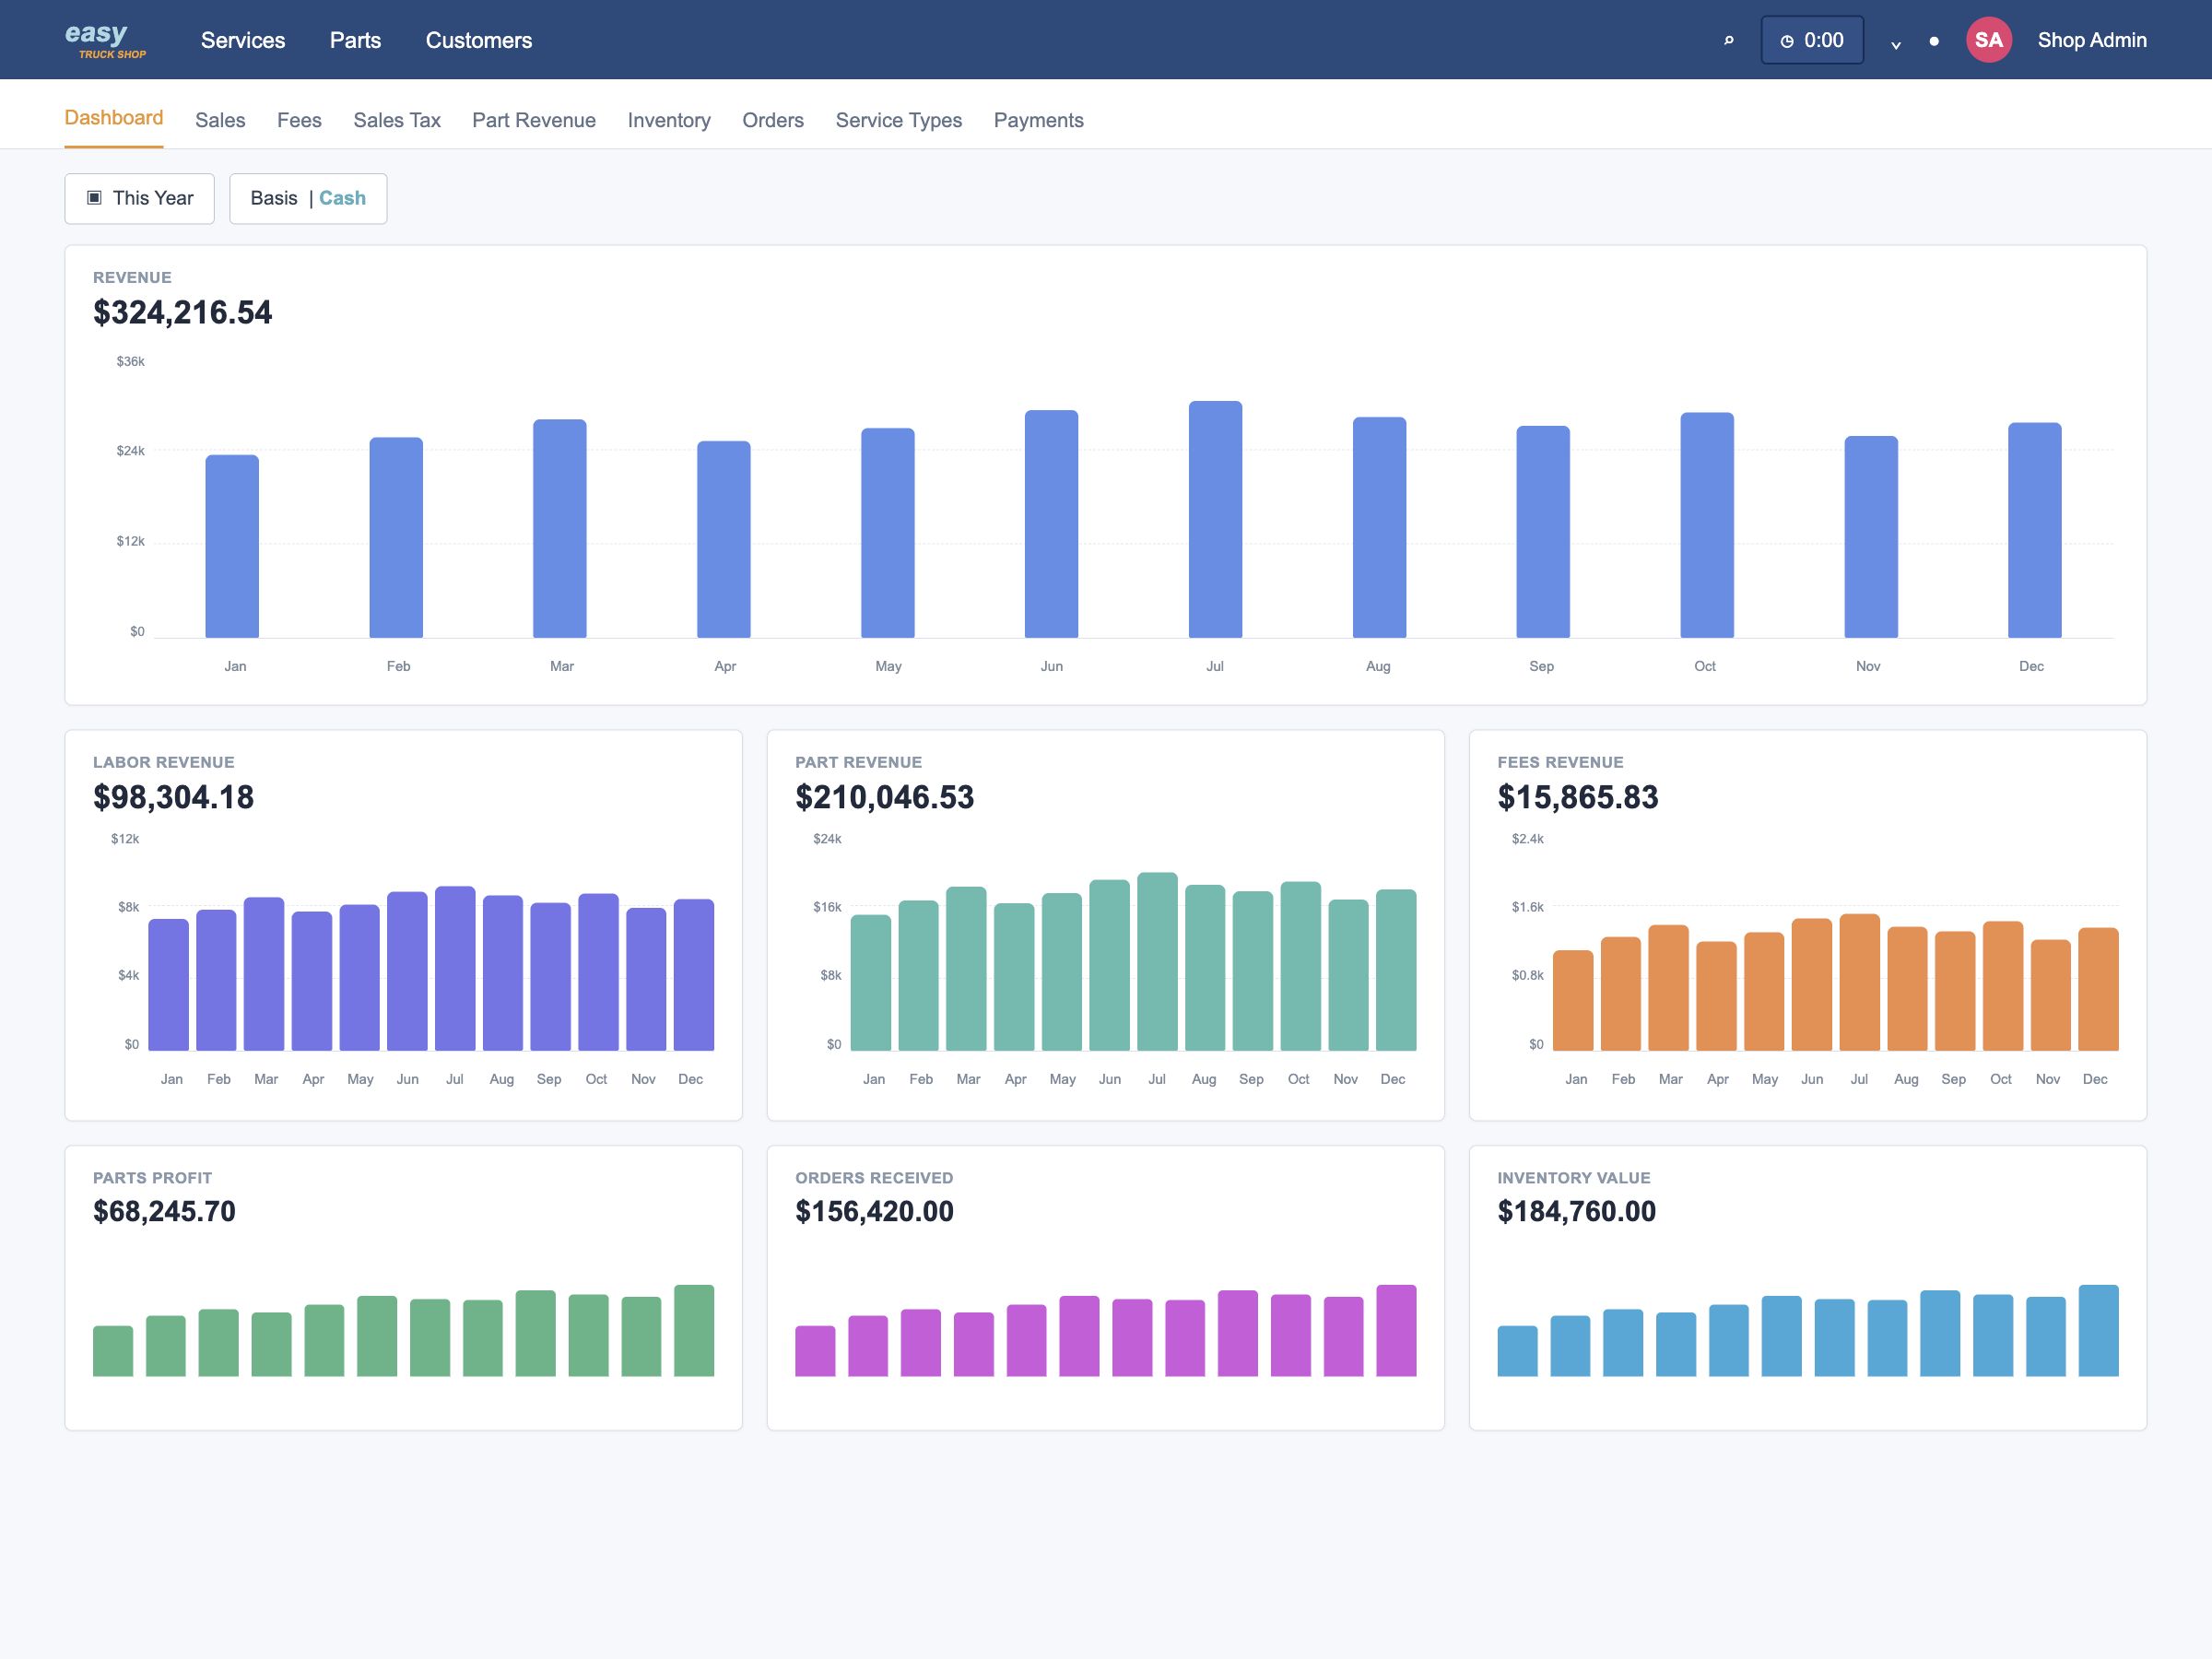Select the Apr bar in Revenue chart
The image size is (2212, 1659).
pos(724,539)
